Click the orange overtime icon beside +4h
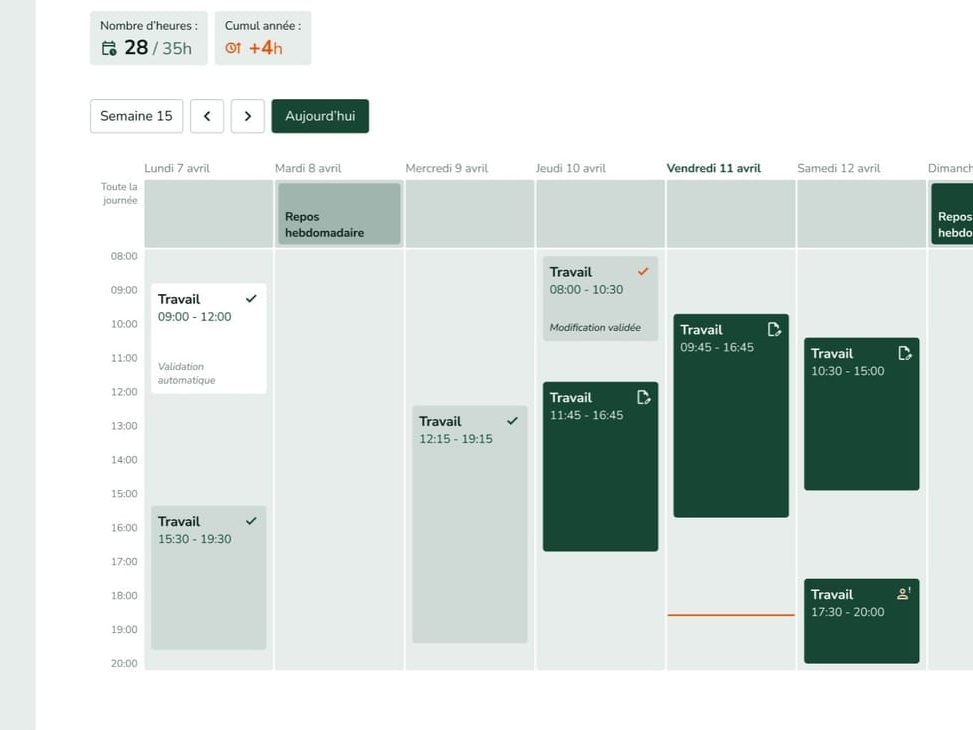Viewport: 973px width, 730px height. coord(233,48)
